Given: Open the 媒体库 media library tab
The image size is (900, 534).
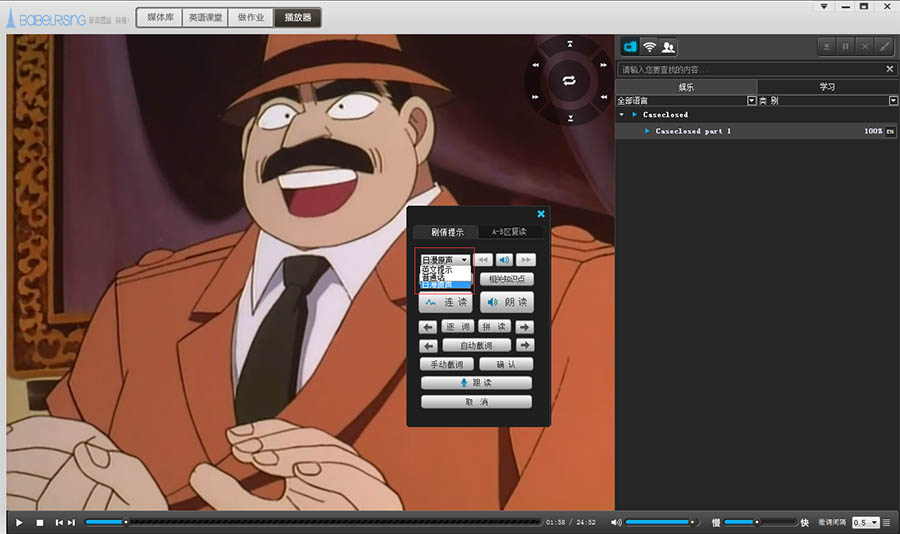Looking at the screenshot, I should tap(160, 17).
